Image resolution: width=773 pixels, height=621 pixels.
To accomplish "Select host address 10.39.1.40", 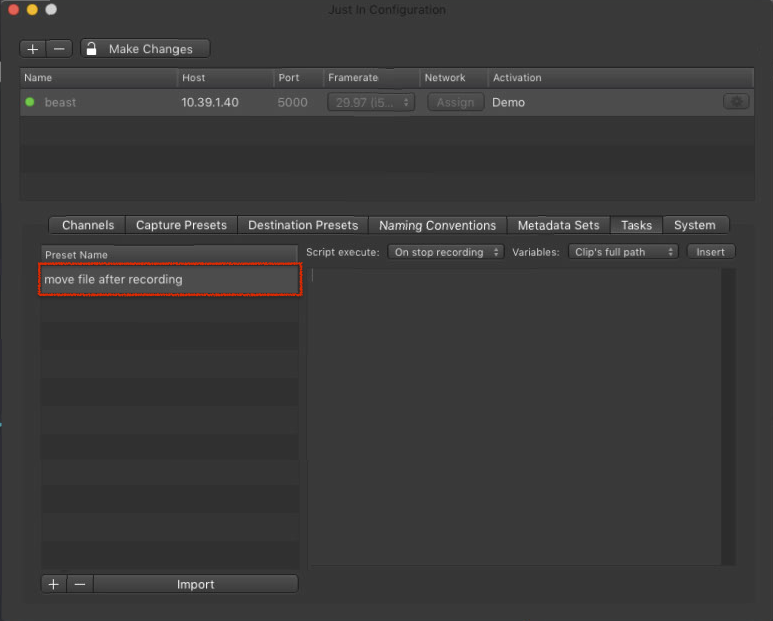I will (210, 103).
